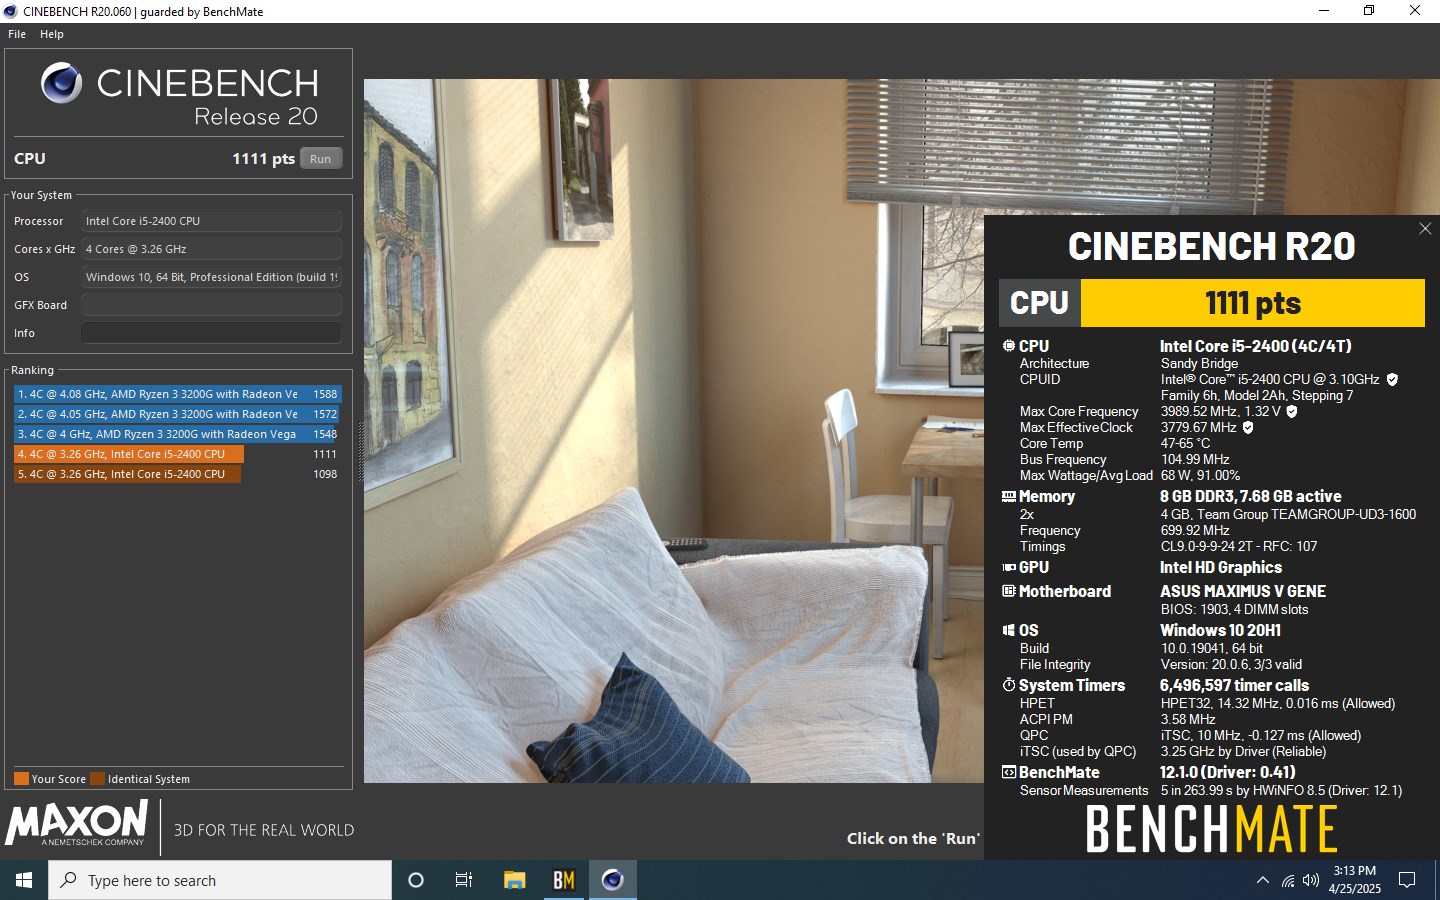Image resolution: width=1440 pixels, height=900 pixels.
Task: Select ranking entry 2 Ryzen 3 4.05 GHz
Action: pyautogui.click(x=177, y=414)
